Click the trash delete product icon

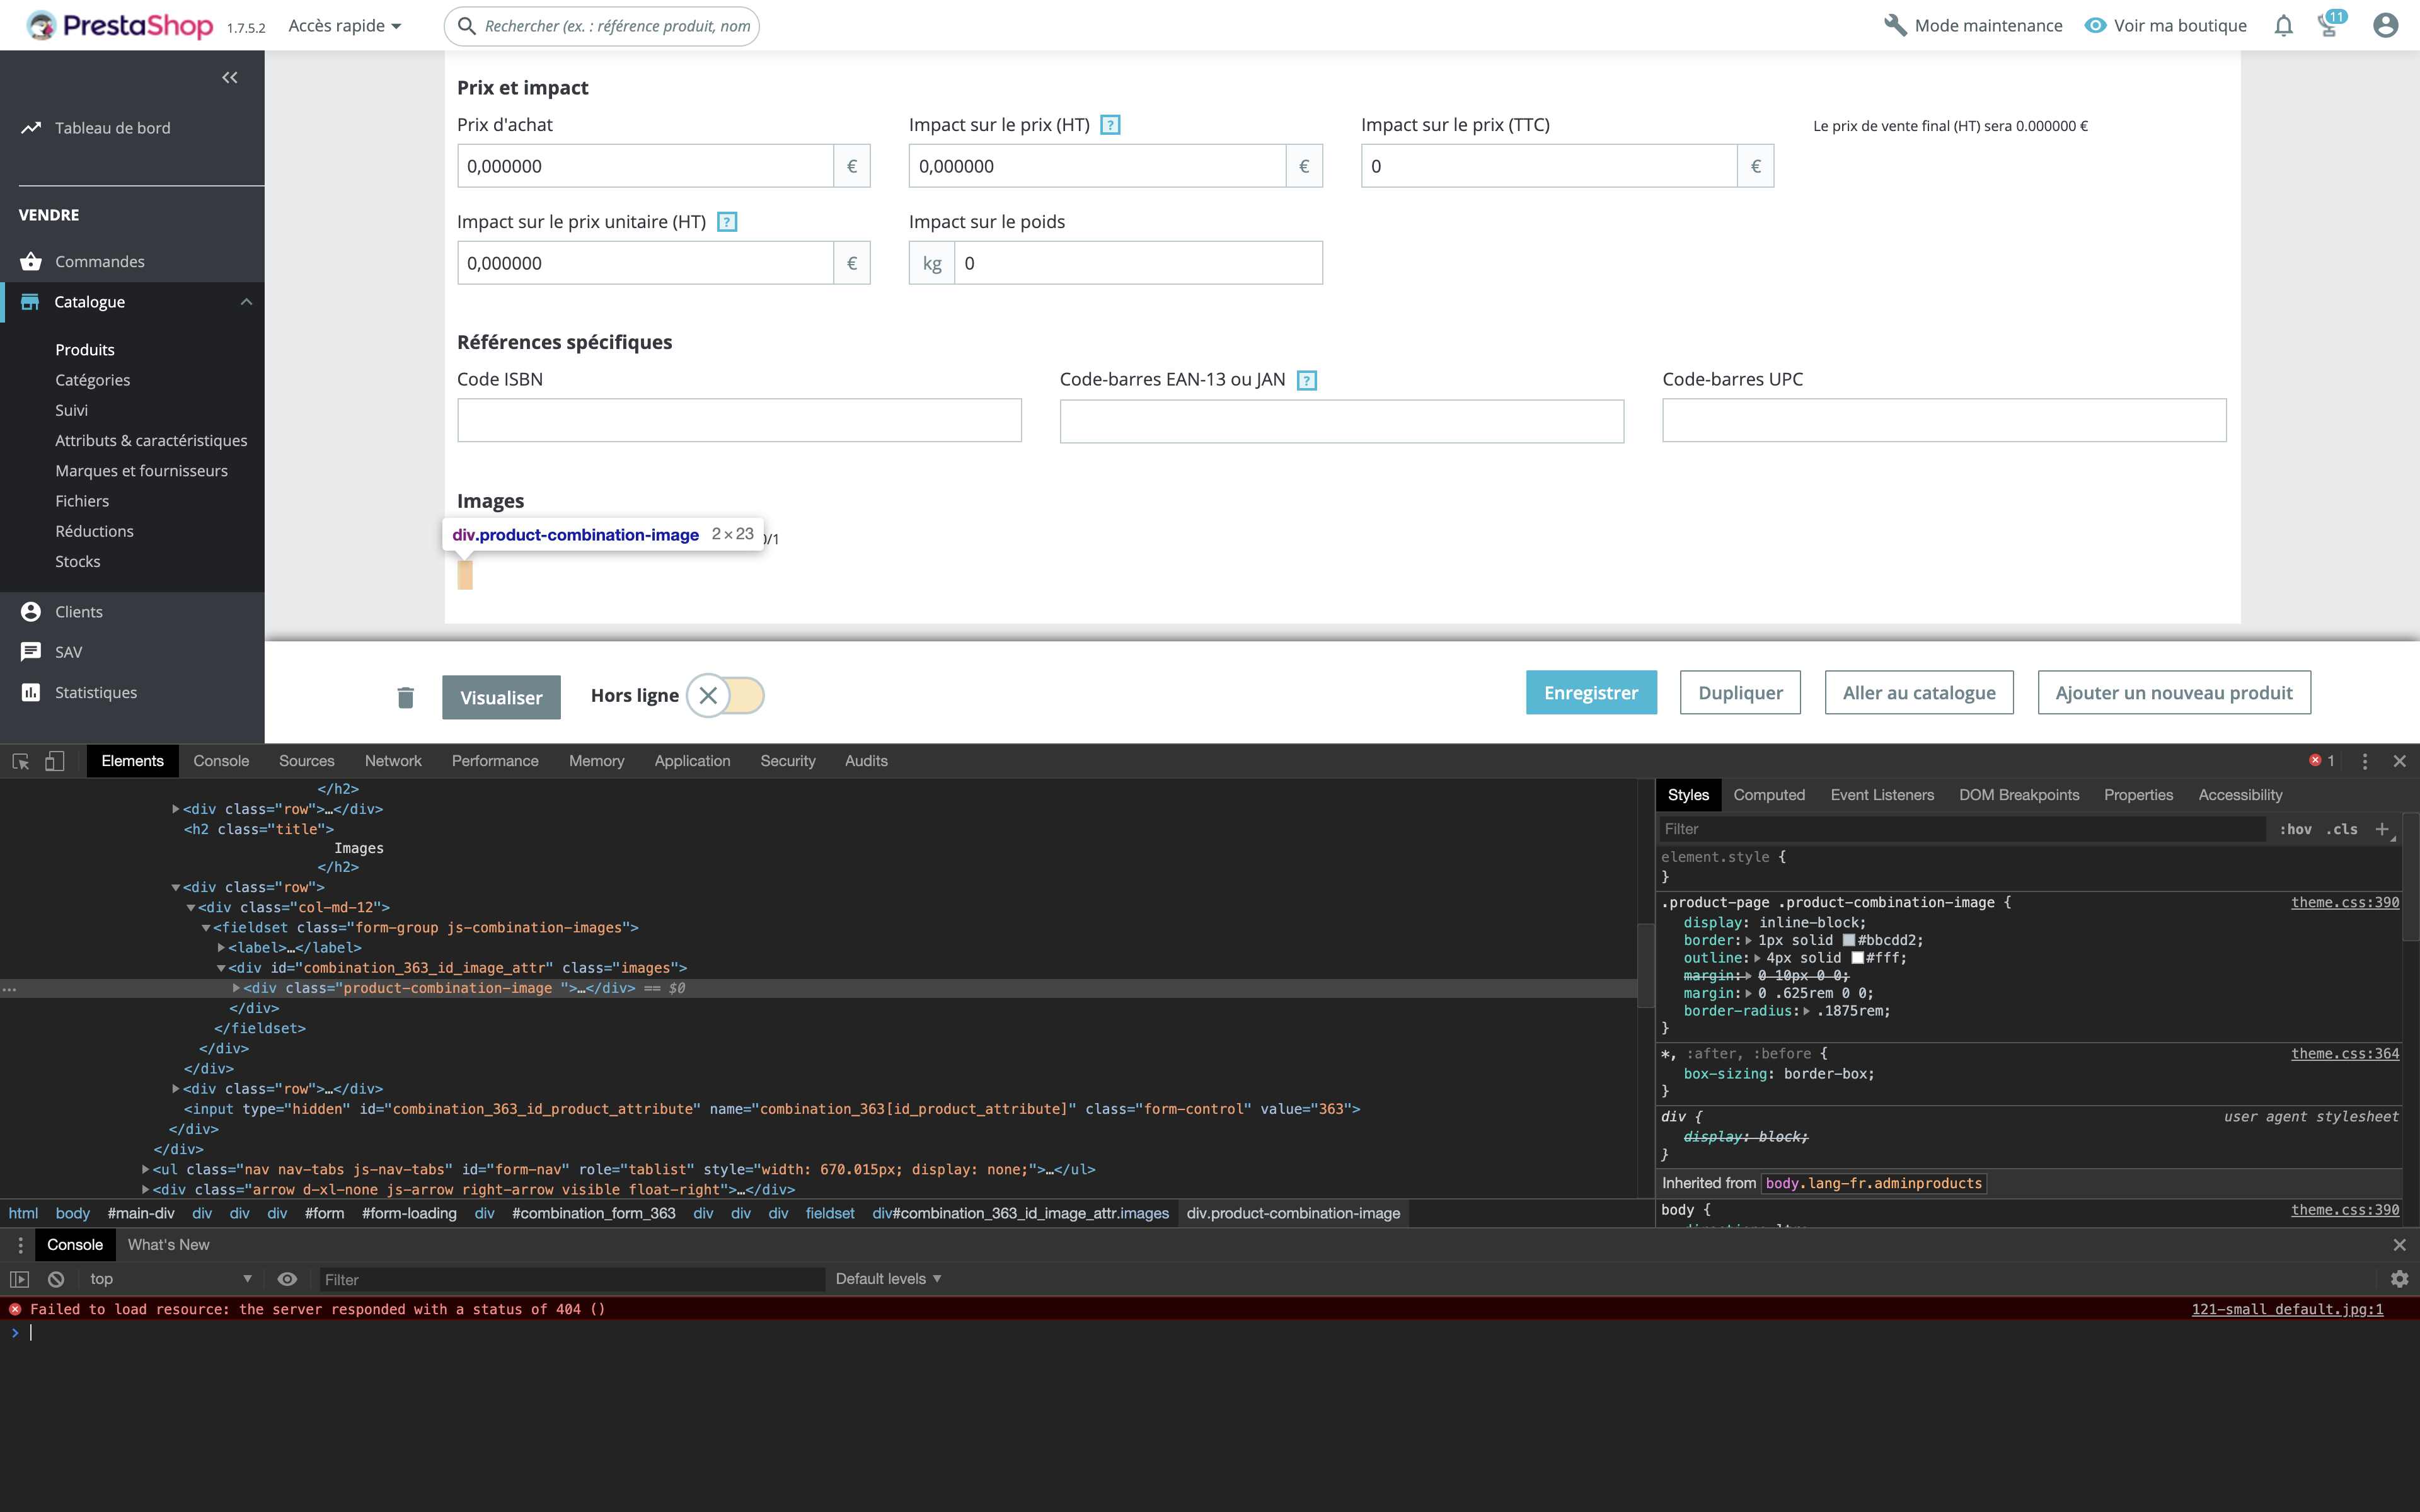tap(405, 697)
